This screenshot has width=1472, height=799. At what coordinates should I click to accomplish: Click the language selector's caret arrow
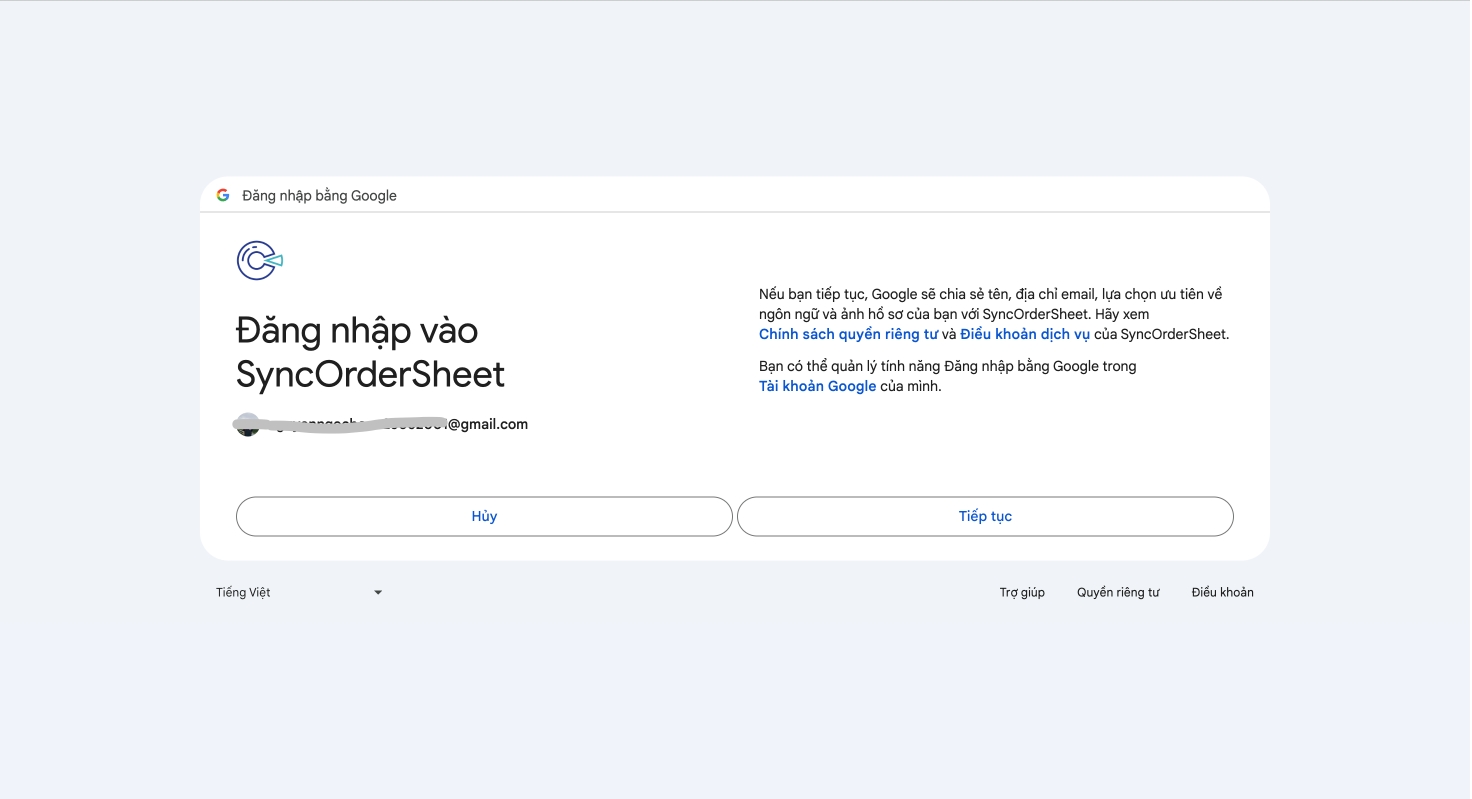(378, 593)
